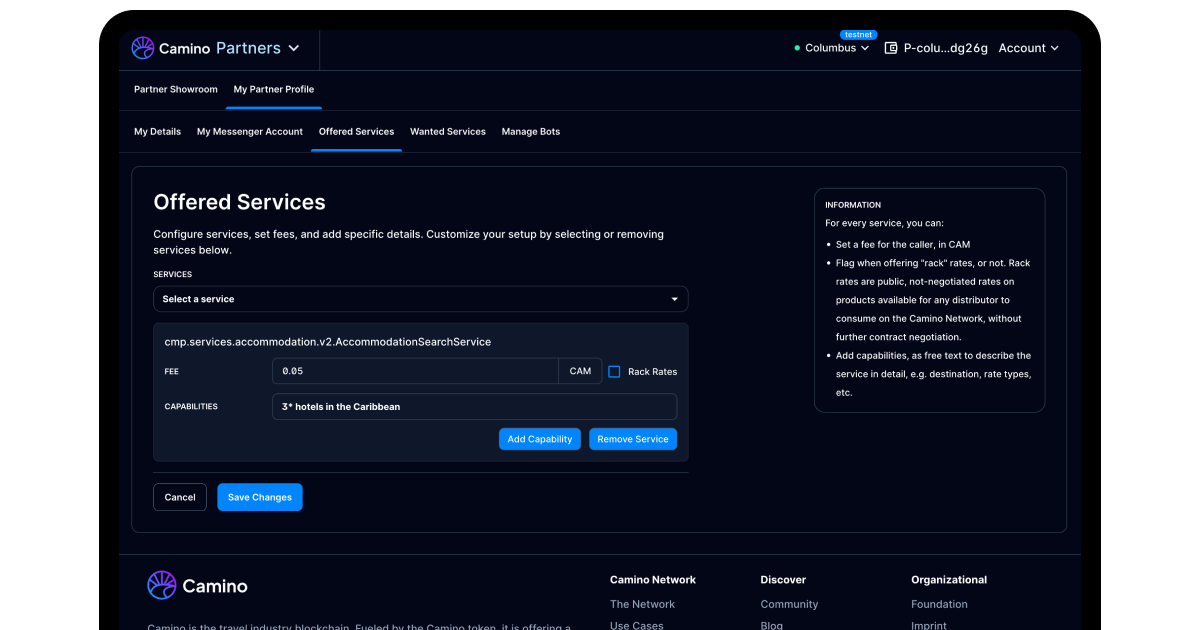Viewport: 1200px width, 630px height.
Task: Enable the Rack Rates checkbox
Action: (614, 371)
